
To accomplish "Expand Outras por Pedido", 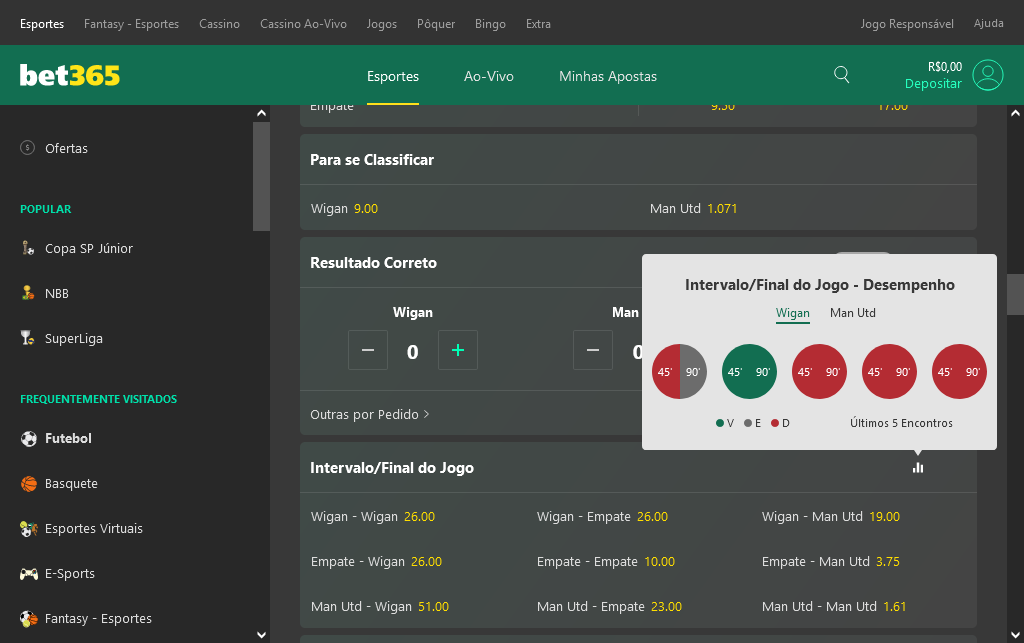I will click(x=370, y=415).
